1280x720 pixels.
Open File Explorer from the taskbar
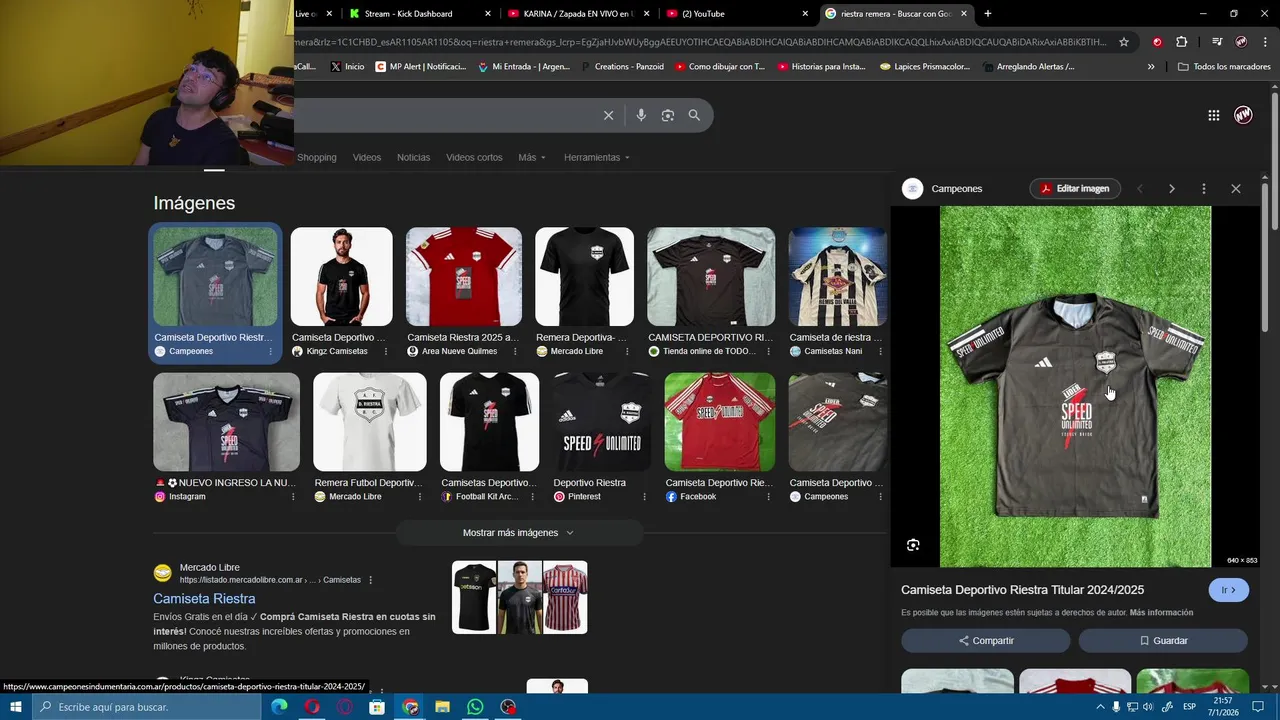[x=442, y=707]
